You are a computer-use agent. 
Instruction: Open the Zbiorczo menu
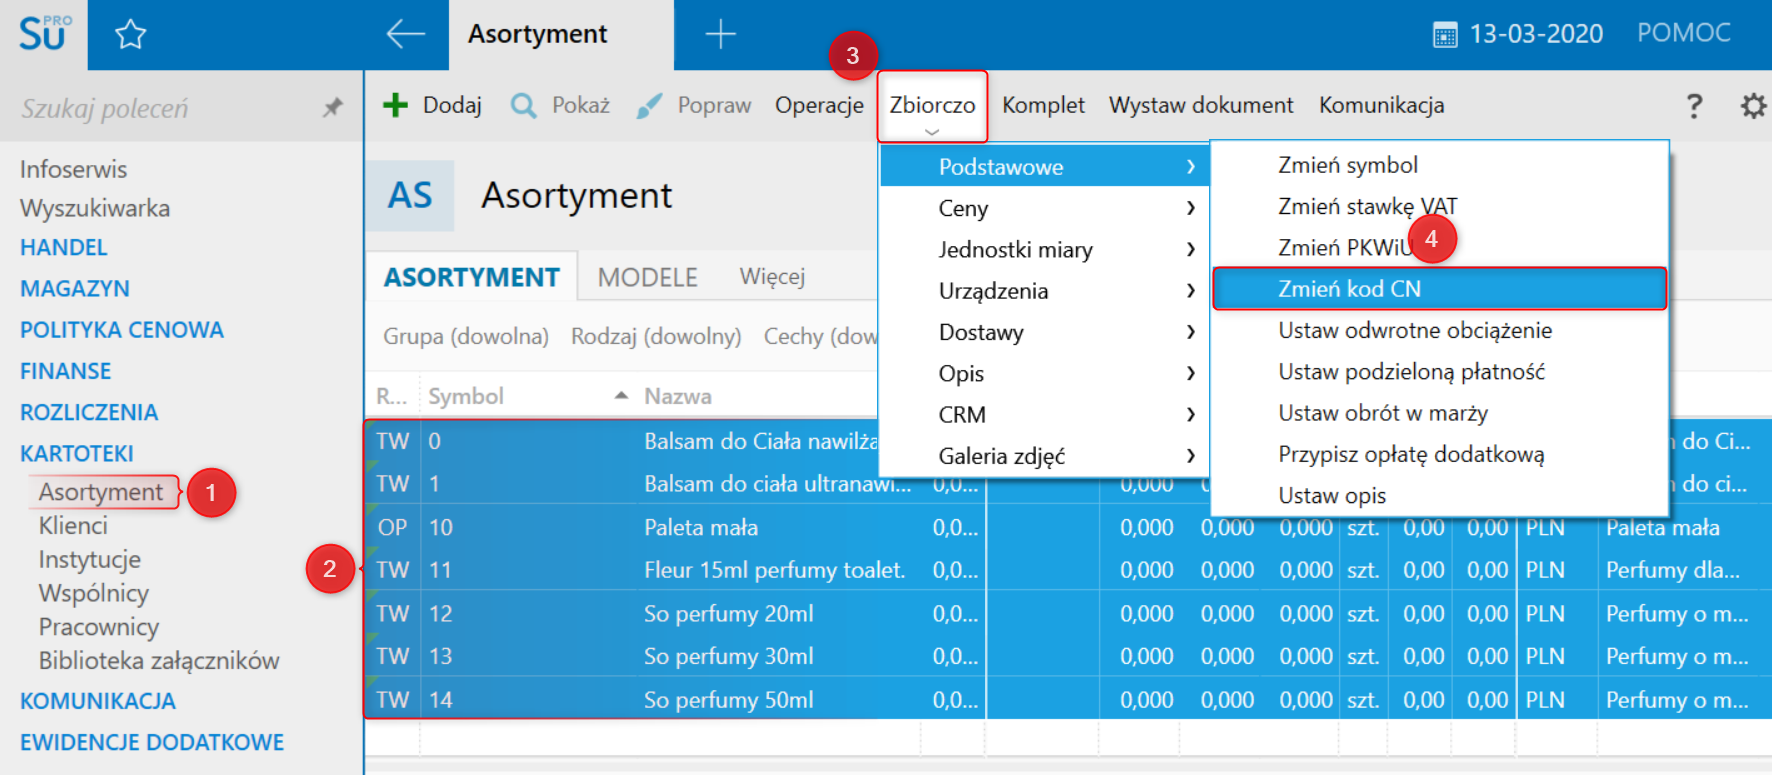[932, 106]
